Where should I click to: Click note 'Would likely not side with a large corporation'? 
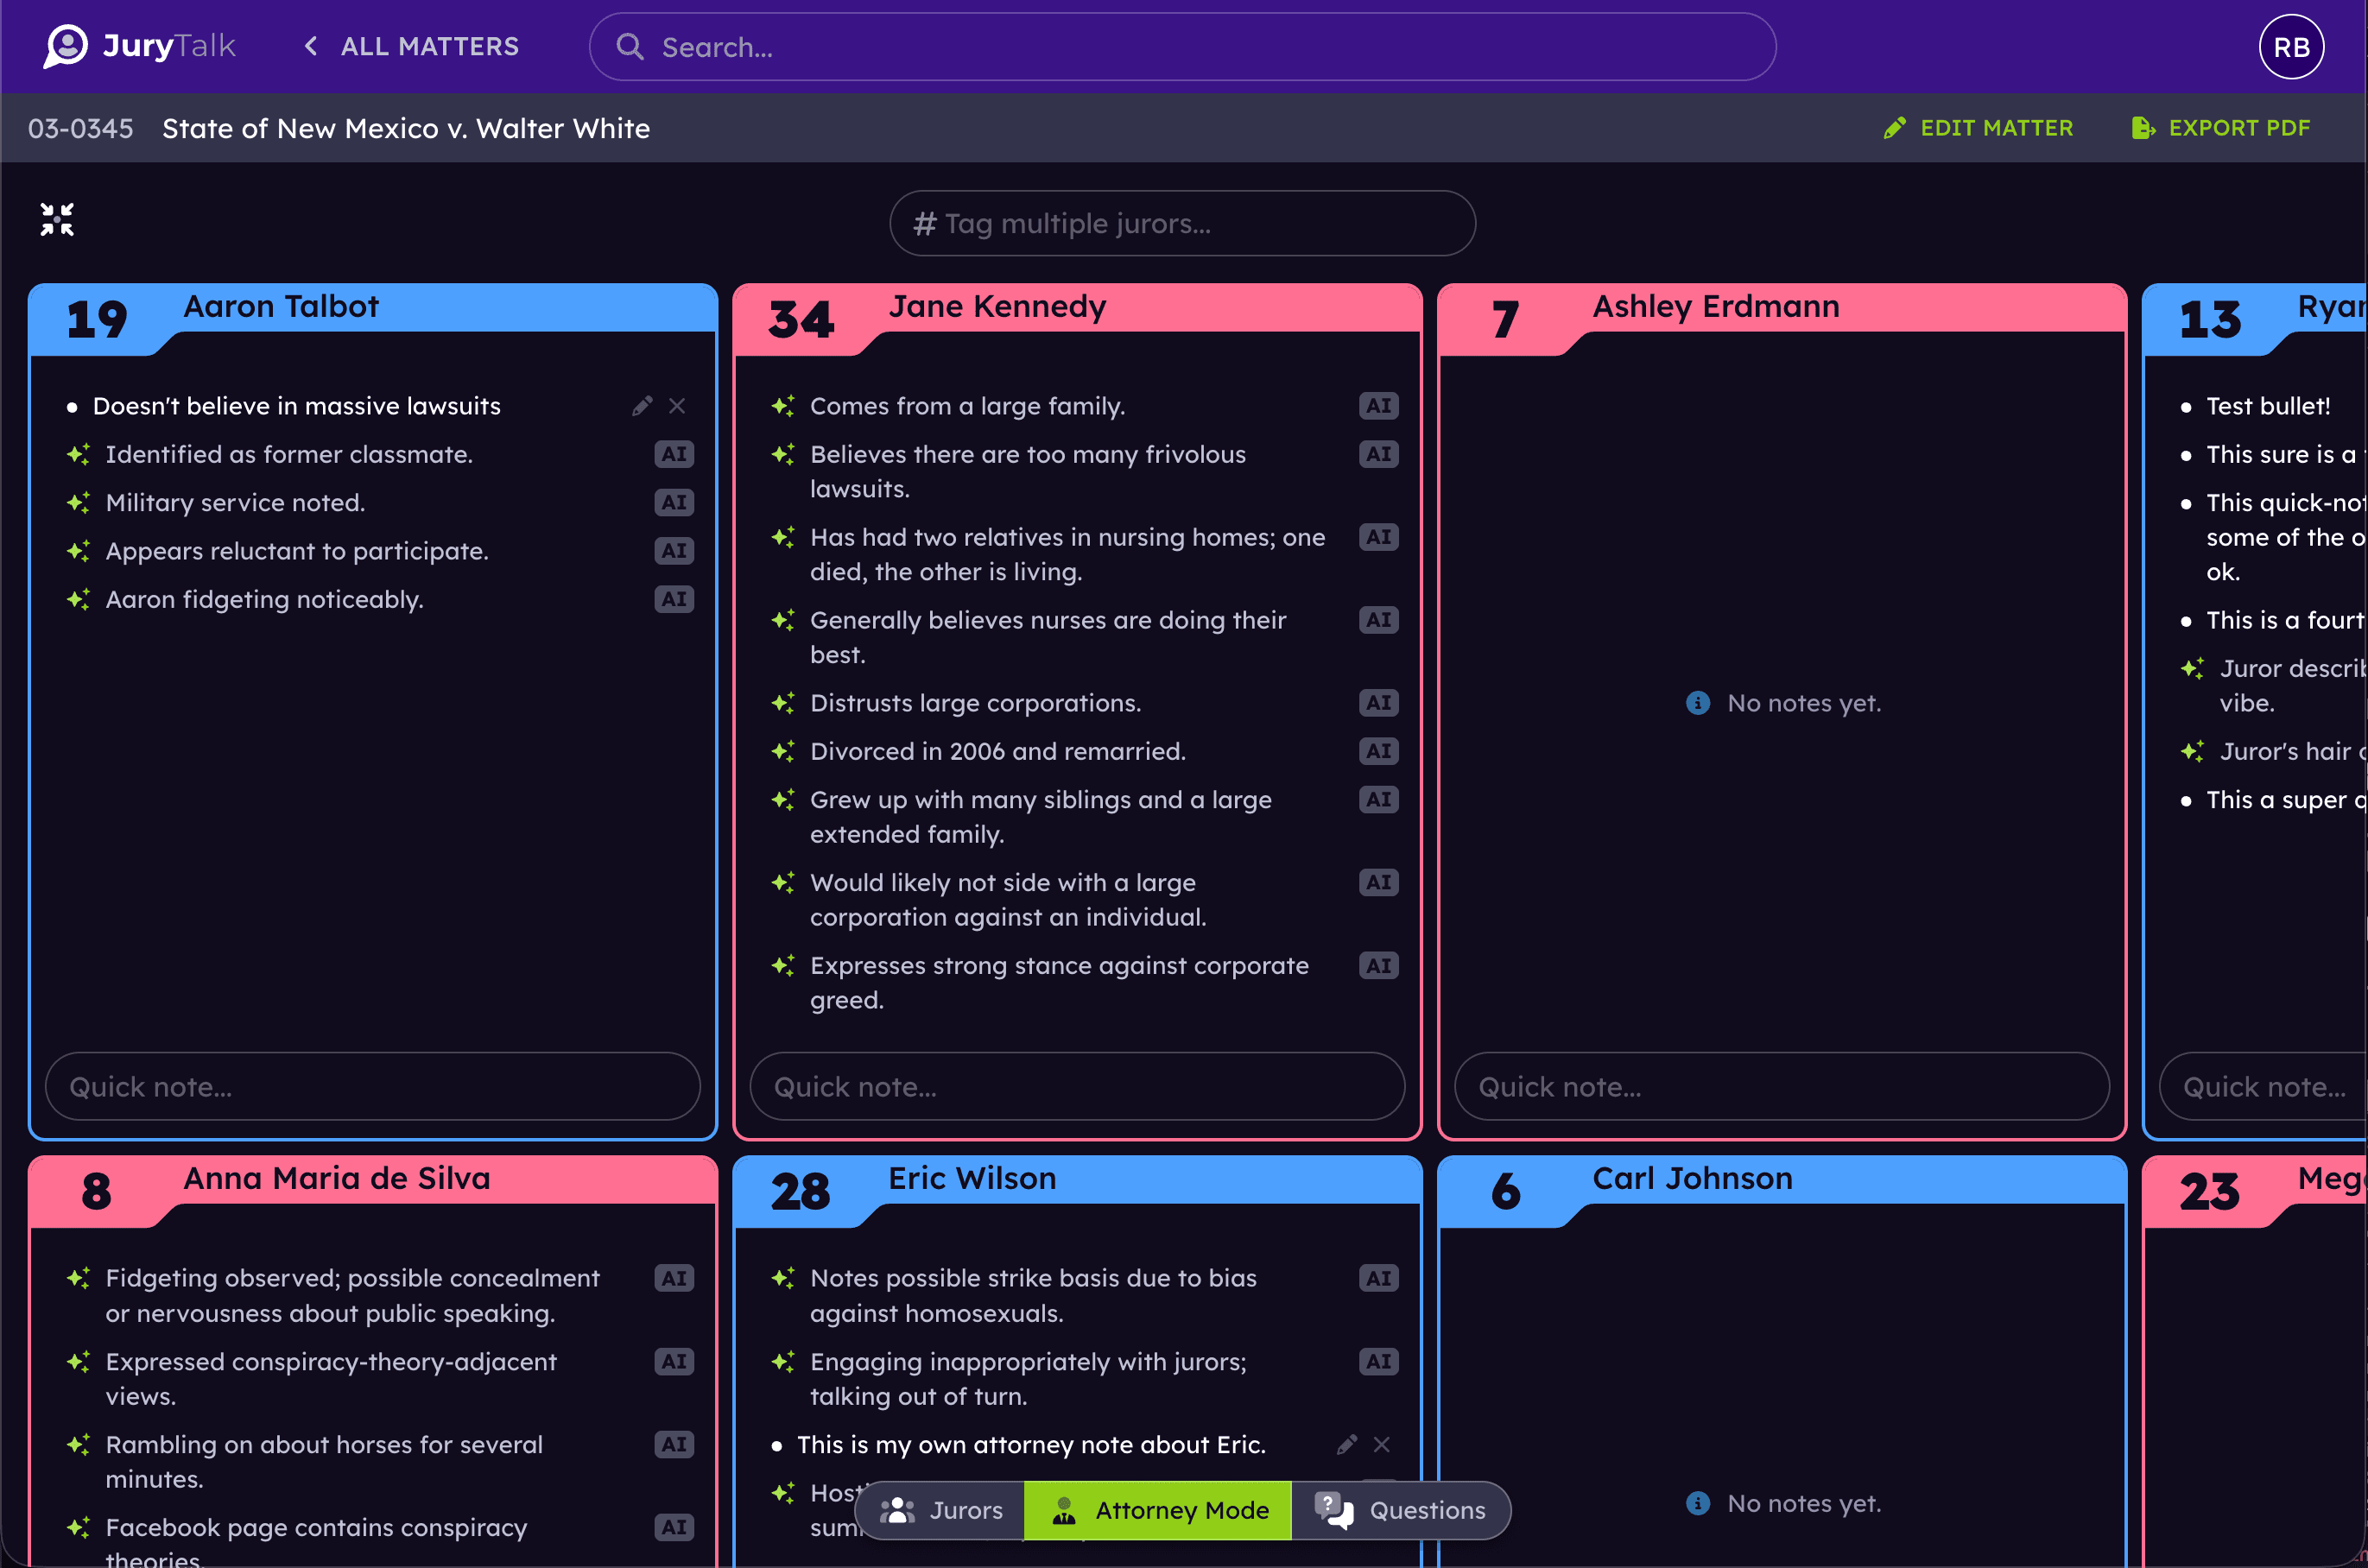[x=1008, y=900]
